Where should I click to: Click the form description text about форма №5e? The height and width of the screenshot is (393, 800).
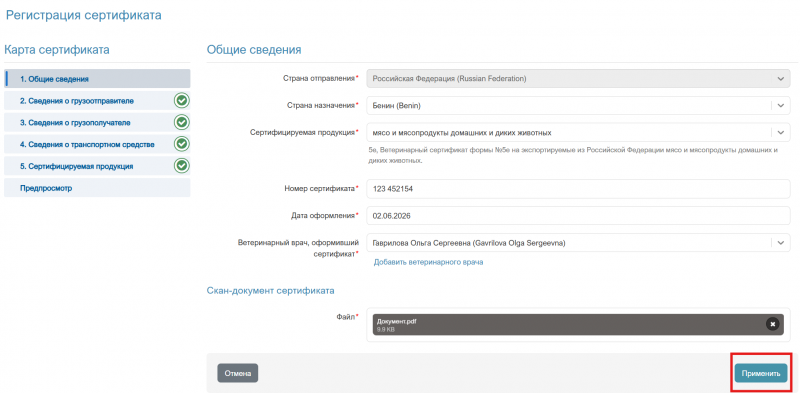(x=572, y=155)
